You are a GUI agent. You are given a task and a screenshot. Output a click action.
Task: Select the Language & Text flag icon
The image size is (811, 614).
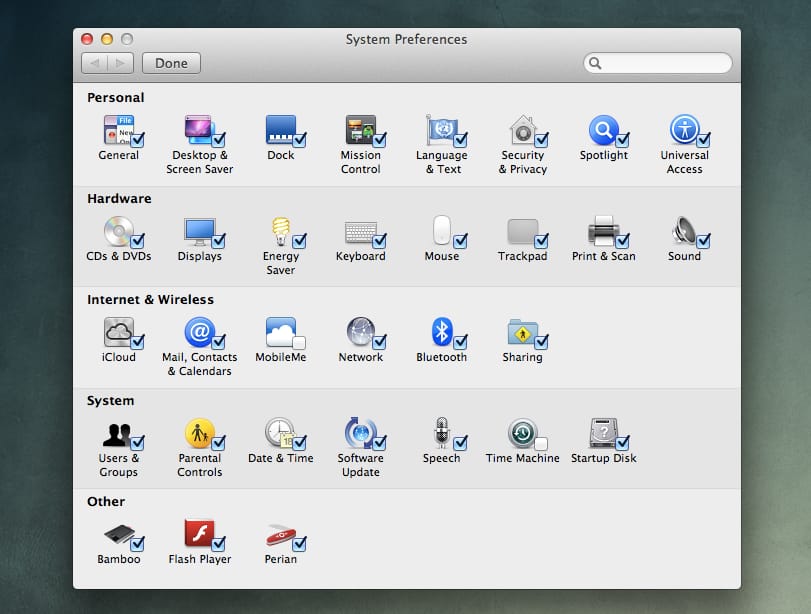441,129
